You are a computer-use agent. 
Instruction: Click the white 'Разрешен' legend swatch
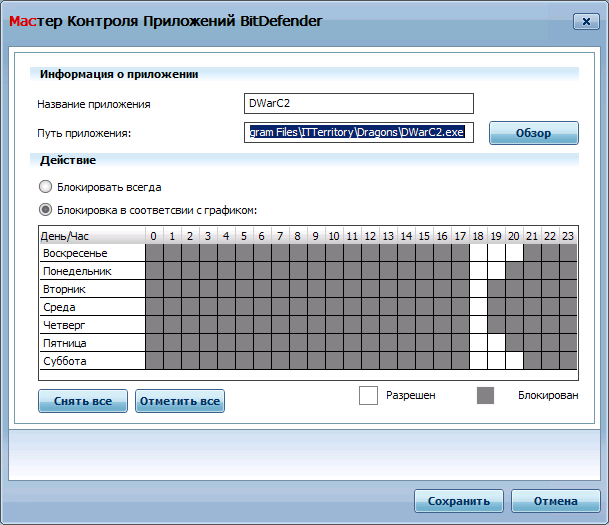coord(368,395)
